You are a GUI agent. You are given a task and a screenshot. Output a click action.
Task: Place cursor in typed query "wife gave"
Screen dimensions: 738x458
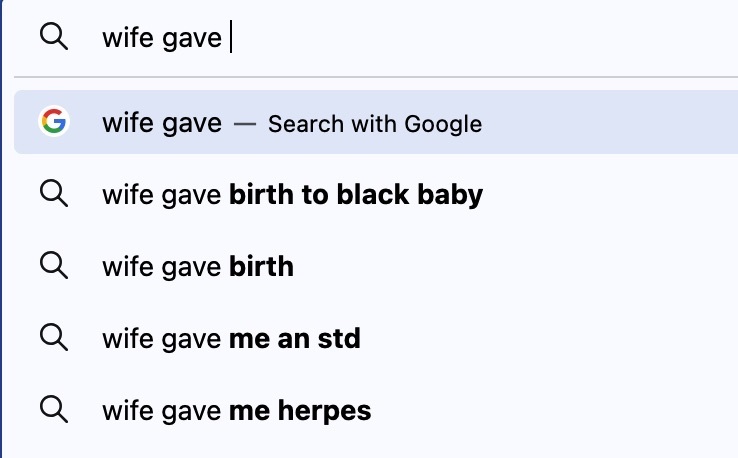coord(162,38)
